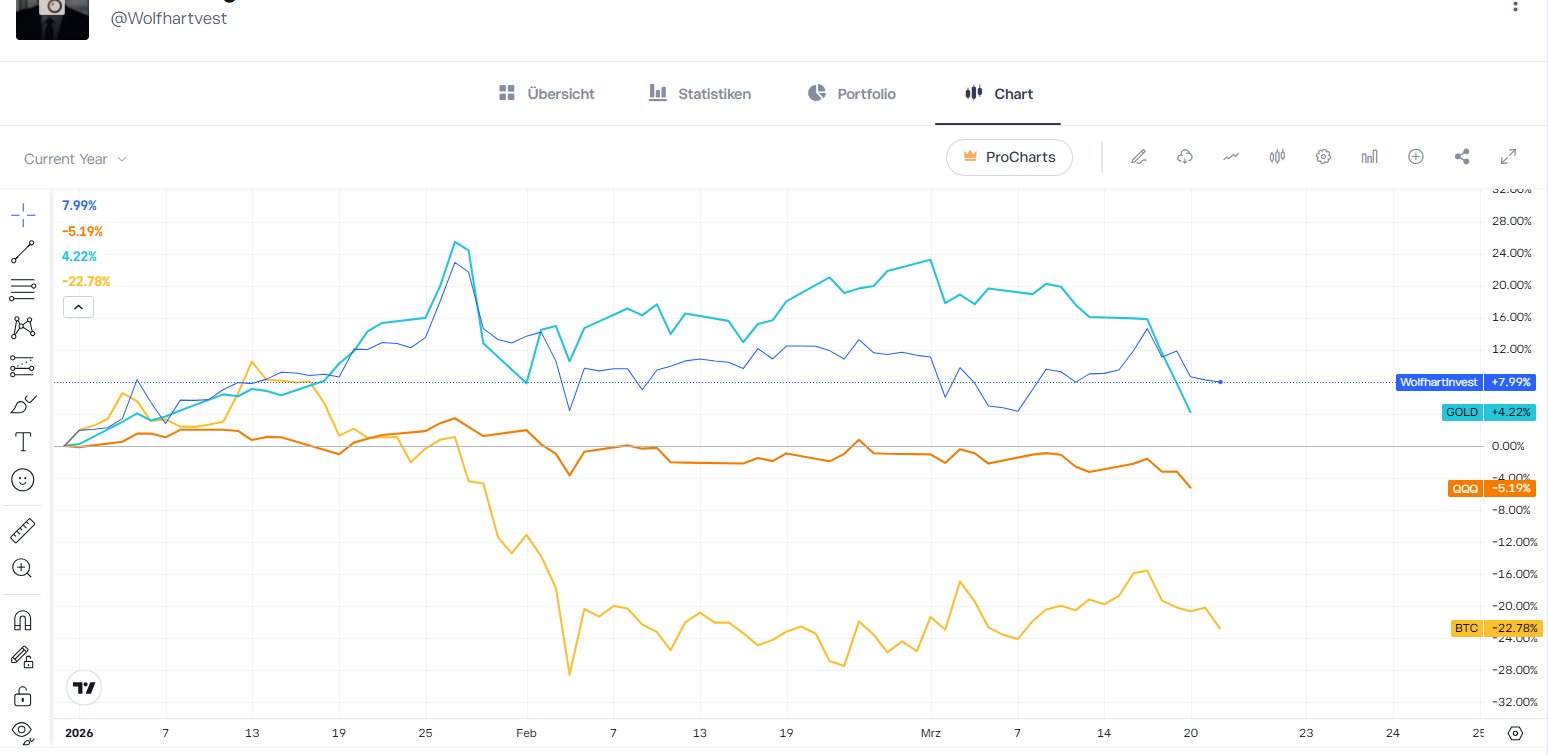
Task: Click the share chart icon
Action: 1462,157
